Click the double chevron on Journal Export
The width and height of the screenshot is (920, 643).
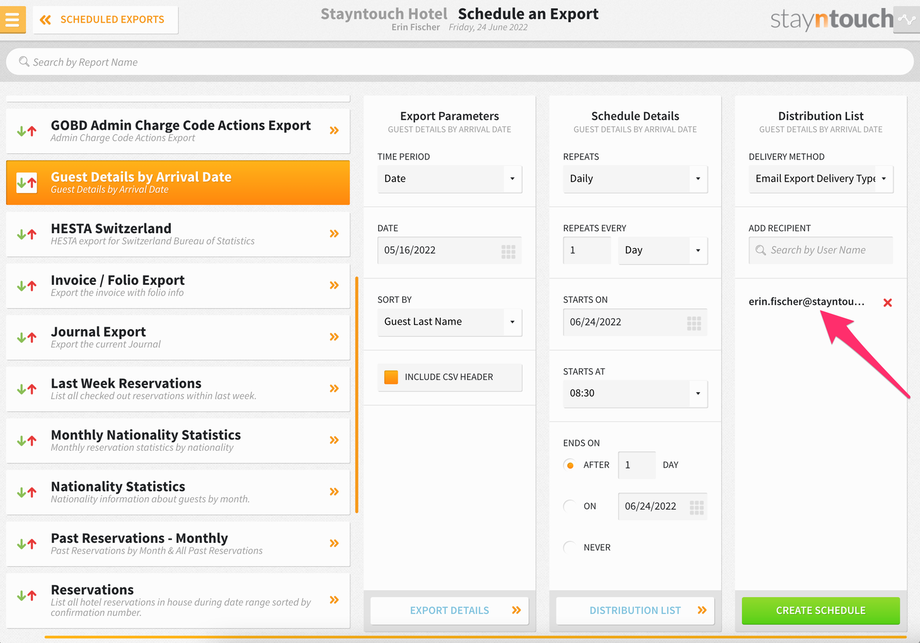click(x=334, y=337)
